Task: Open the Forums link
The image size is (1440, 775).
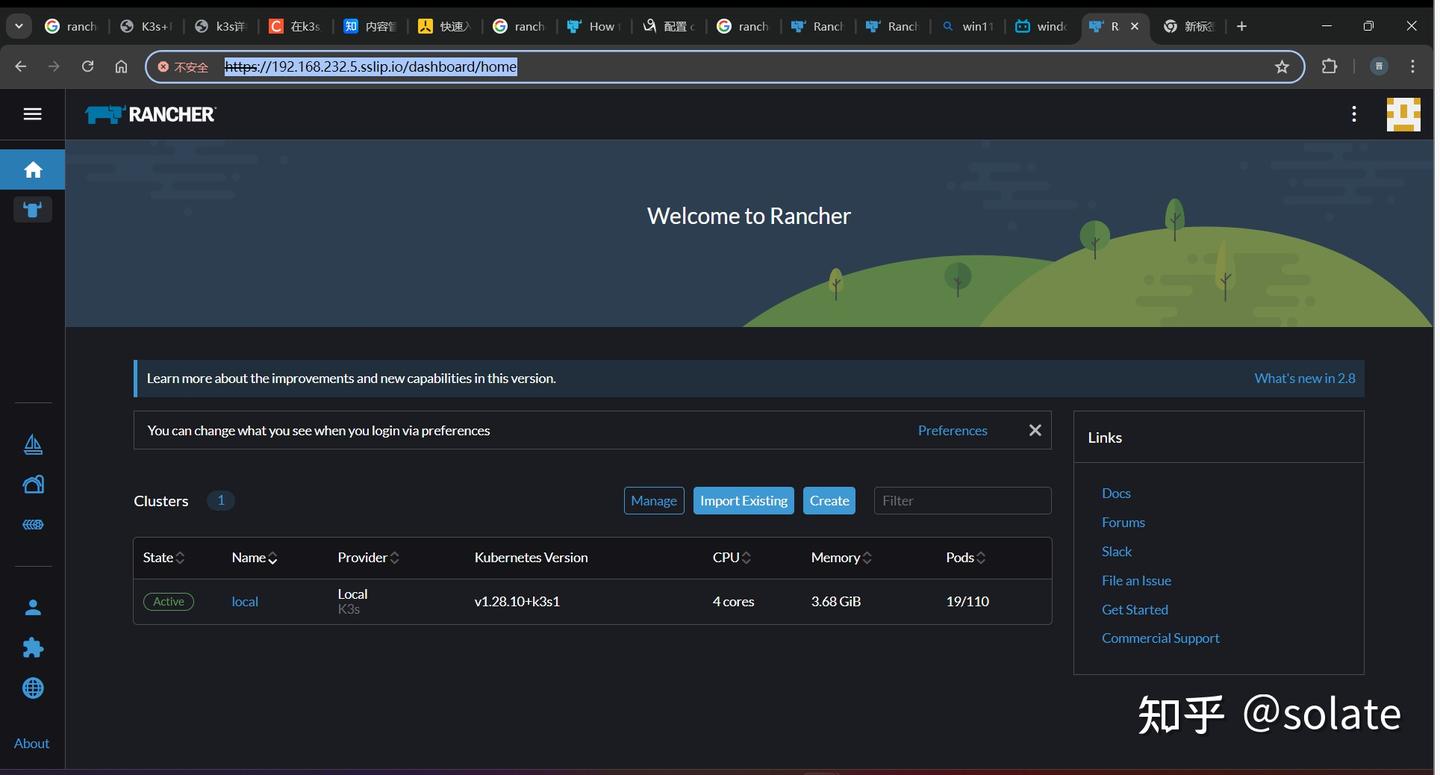Action: coord(1123,522)
